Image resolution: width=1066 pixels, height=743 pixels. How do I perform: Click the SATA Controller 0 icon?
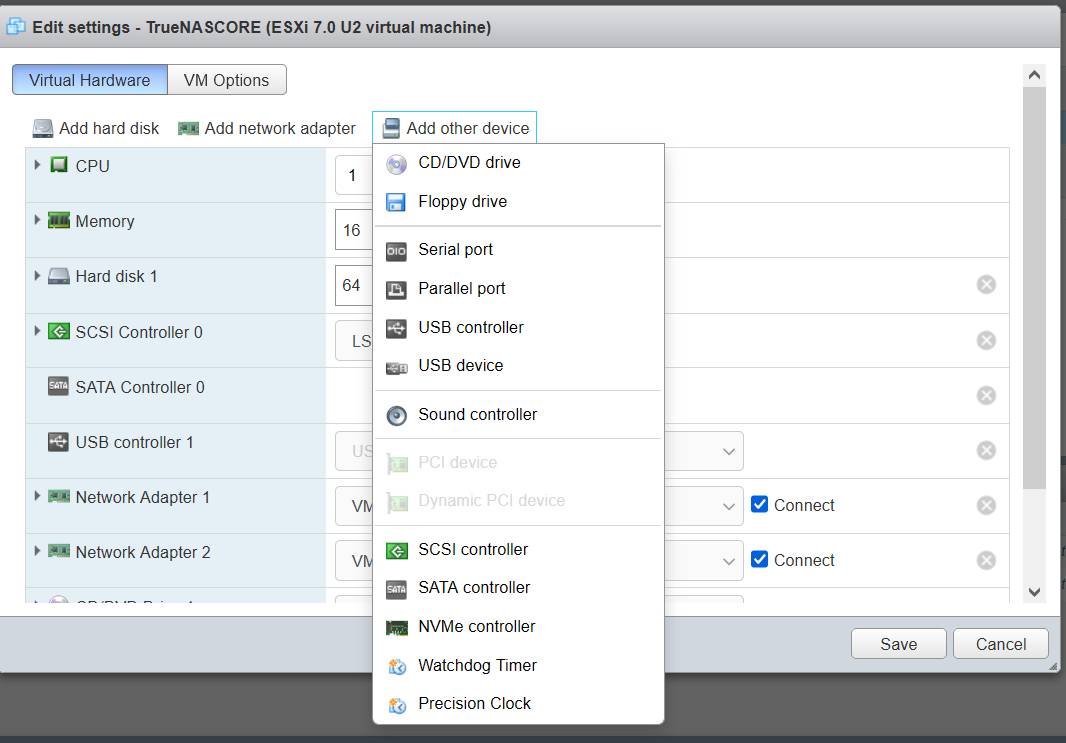[x=58, y=386]
